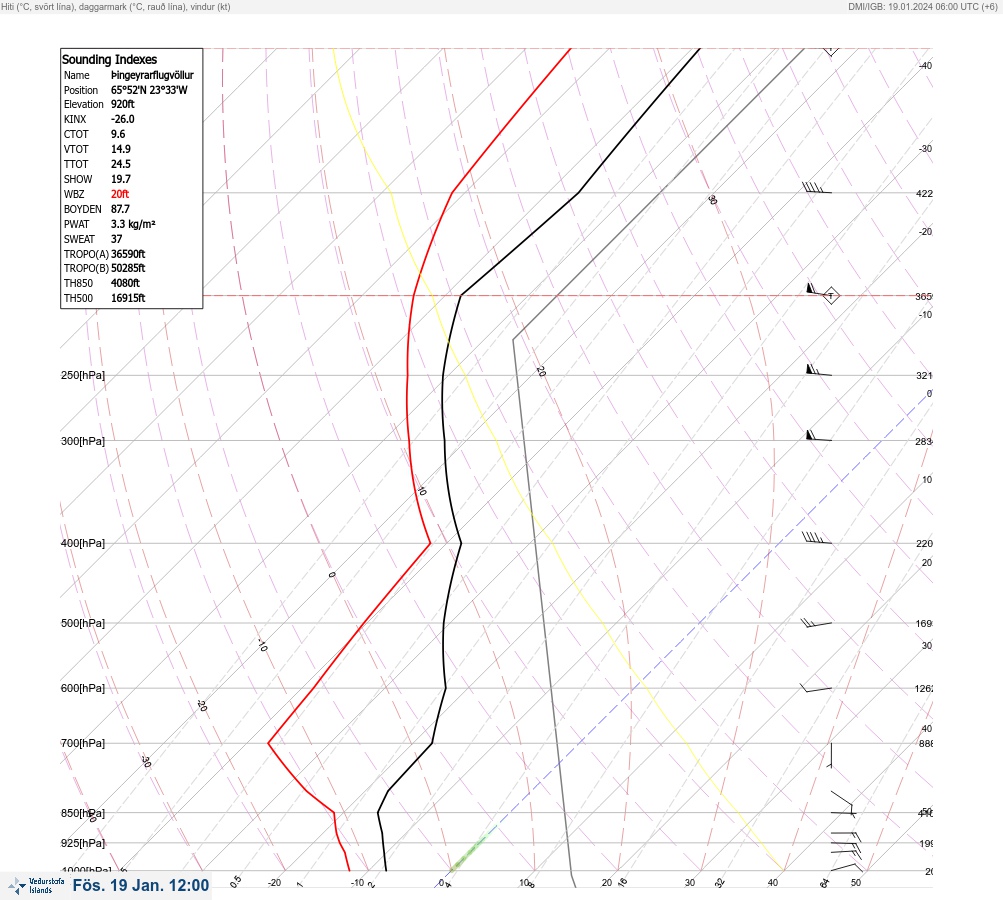Select KINX value -26.0
The image size is (1003, 900).
pos(123,119)
